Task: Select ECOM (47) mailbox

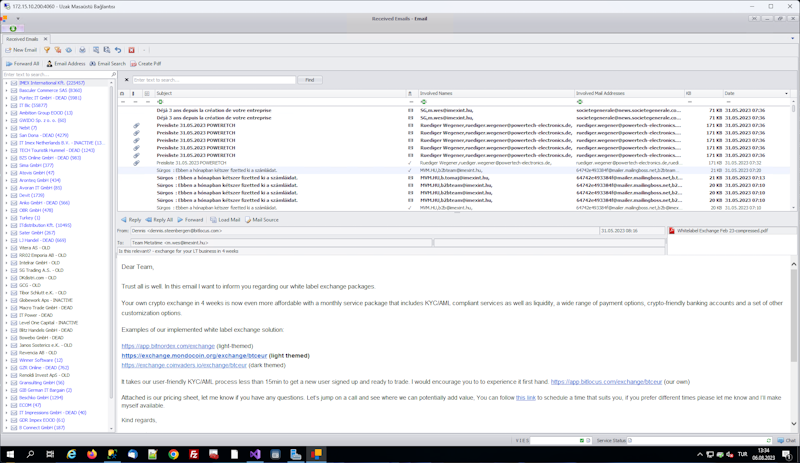Action: click(x=30, y=405)
